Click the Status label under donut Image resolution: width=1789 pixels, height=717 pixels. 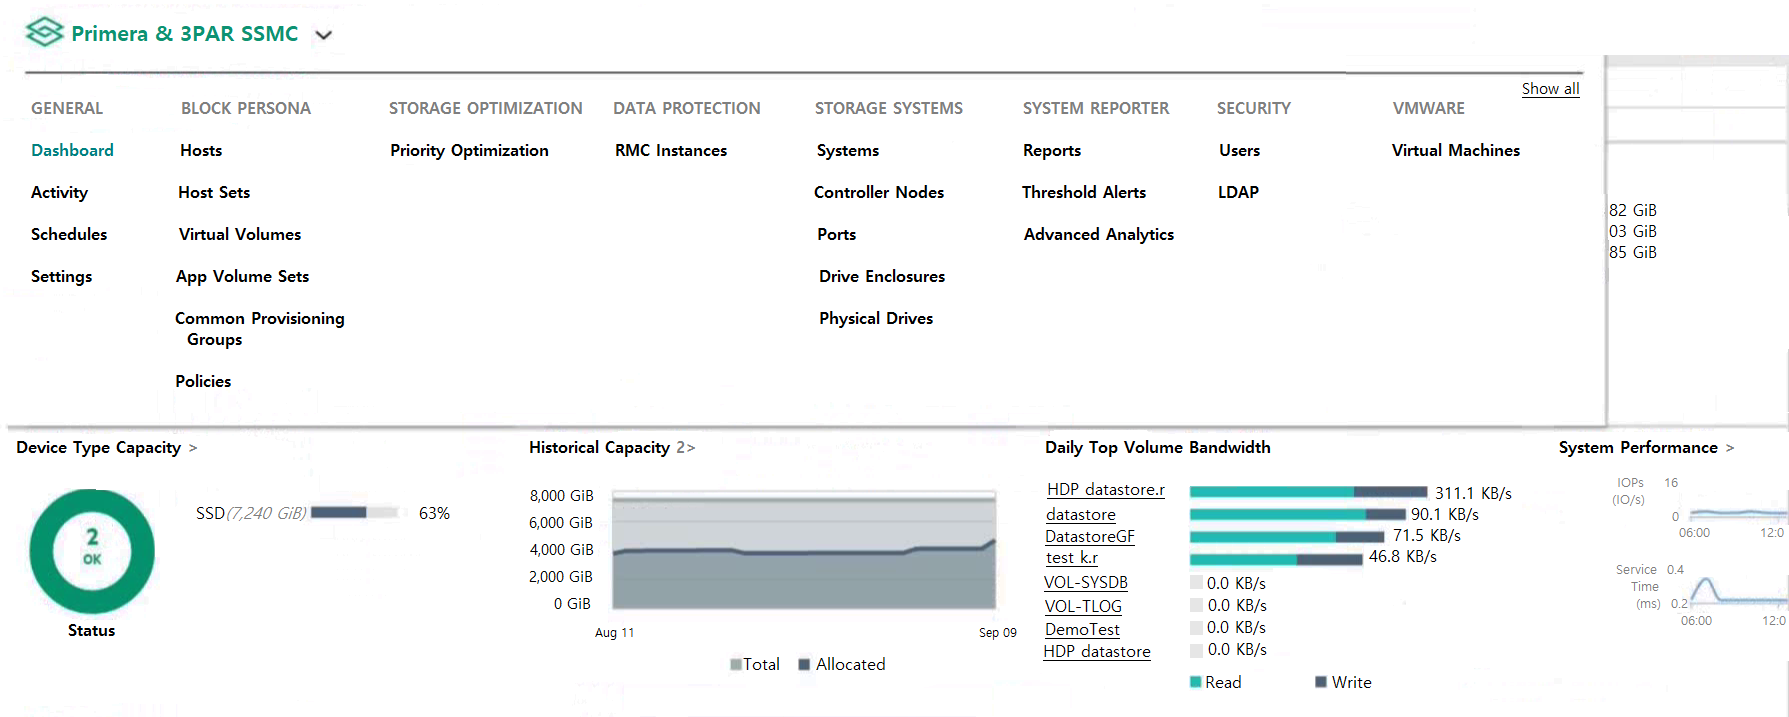tap(91, 630)
